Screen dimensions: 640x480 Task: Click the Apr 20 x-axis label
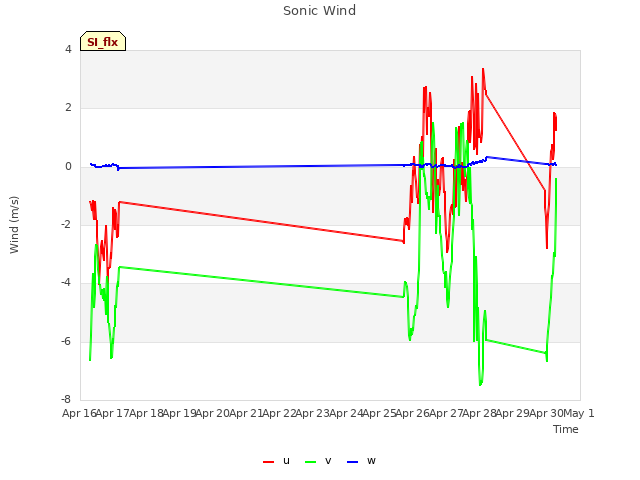(x=212, y=413)
